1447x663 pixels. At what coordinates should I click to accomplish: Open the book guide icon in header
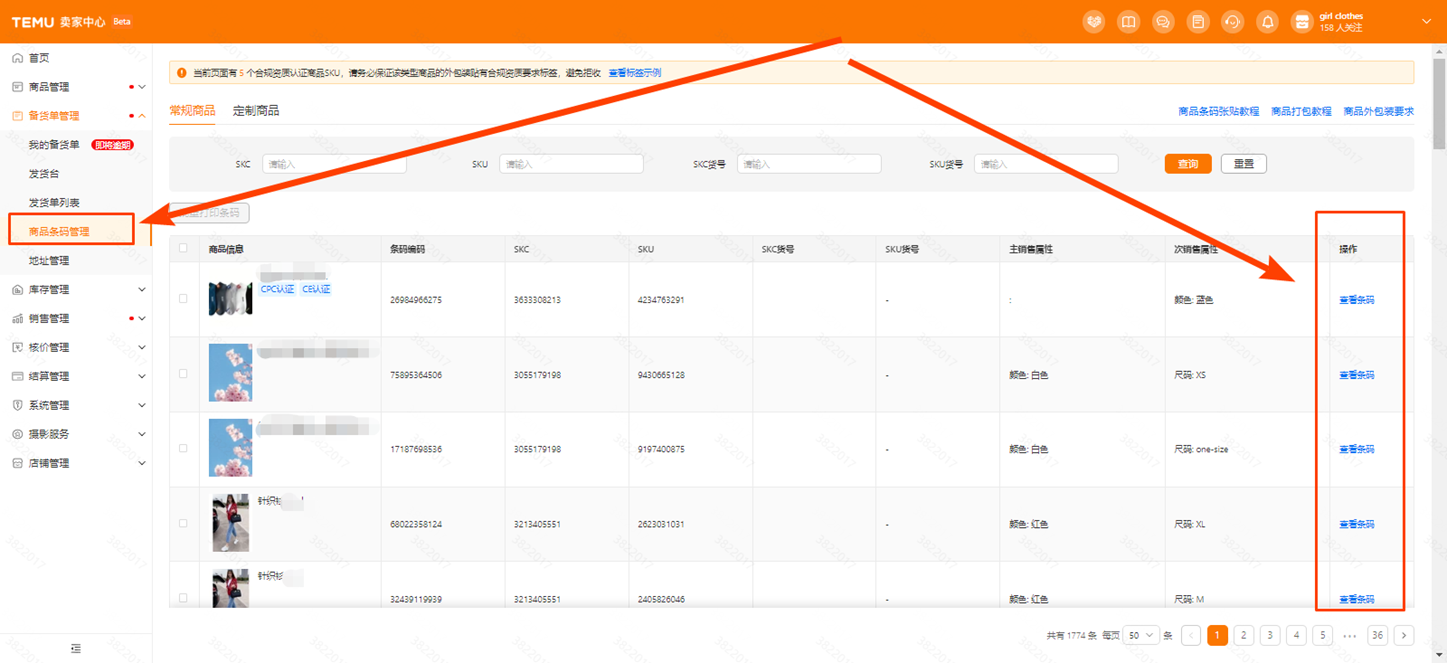pyautogui.click(x=1128, y=22)
